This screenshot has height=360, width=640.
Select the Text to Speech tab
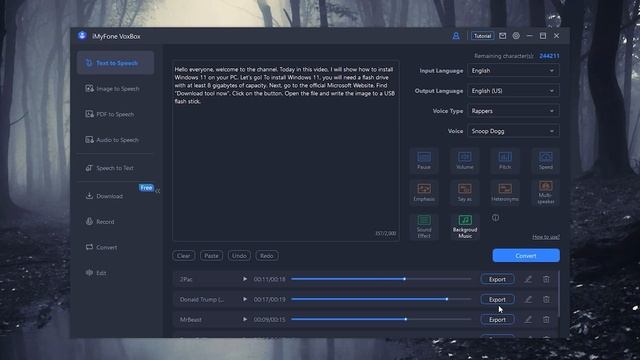[x=116, y=63]
